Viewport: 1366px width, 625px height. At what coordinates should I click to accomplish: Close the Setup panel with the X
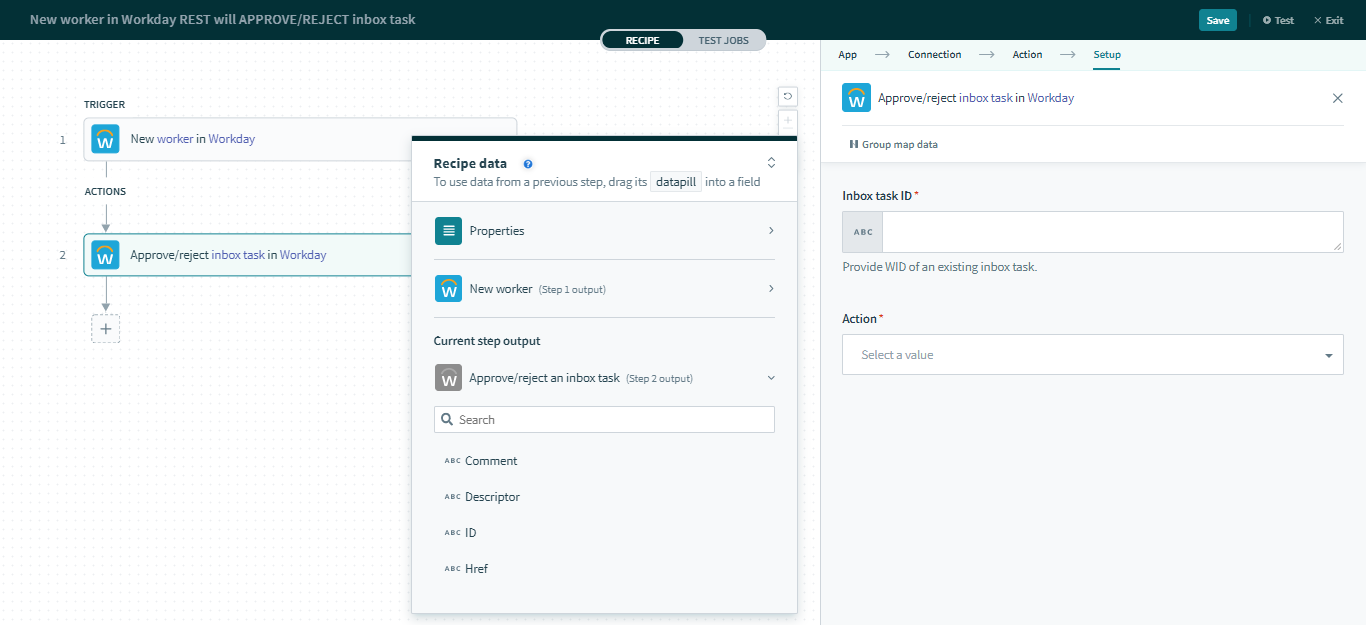[x=1338, y=98]
